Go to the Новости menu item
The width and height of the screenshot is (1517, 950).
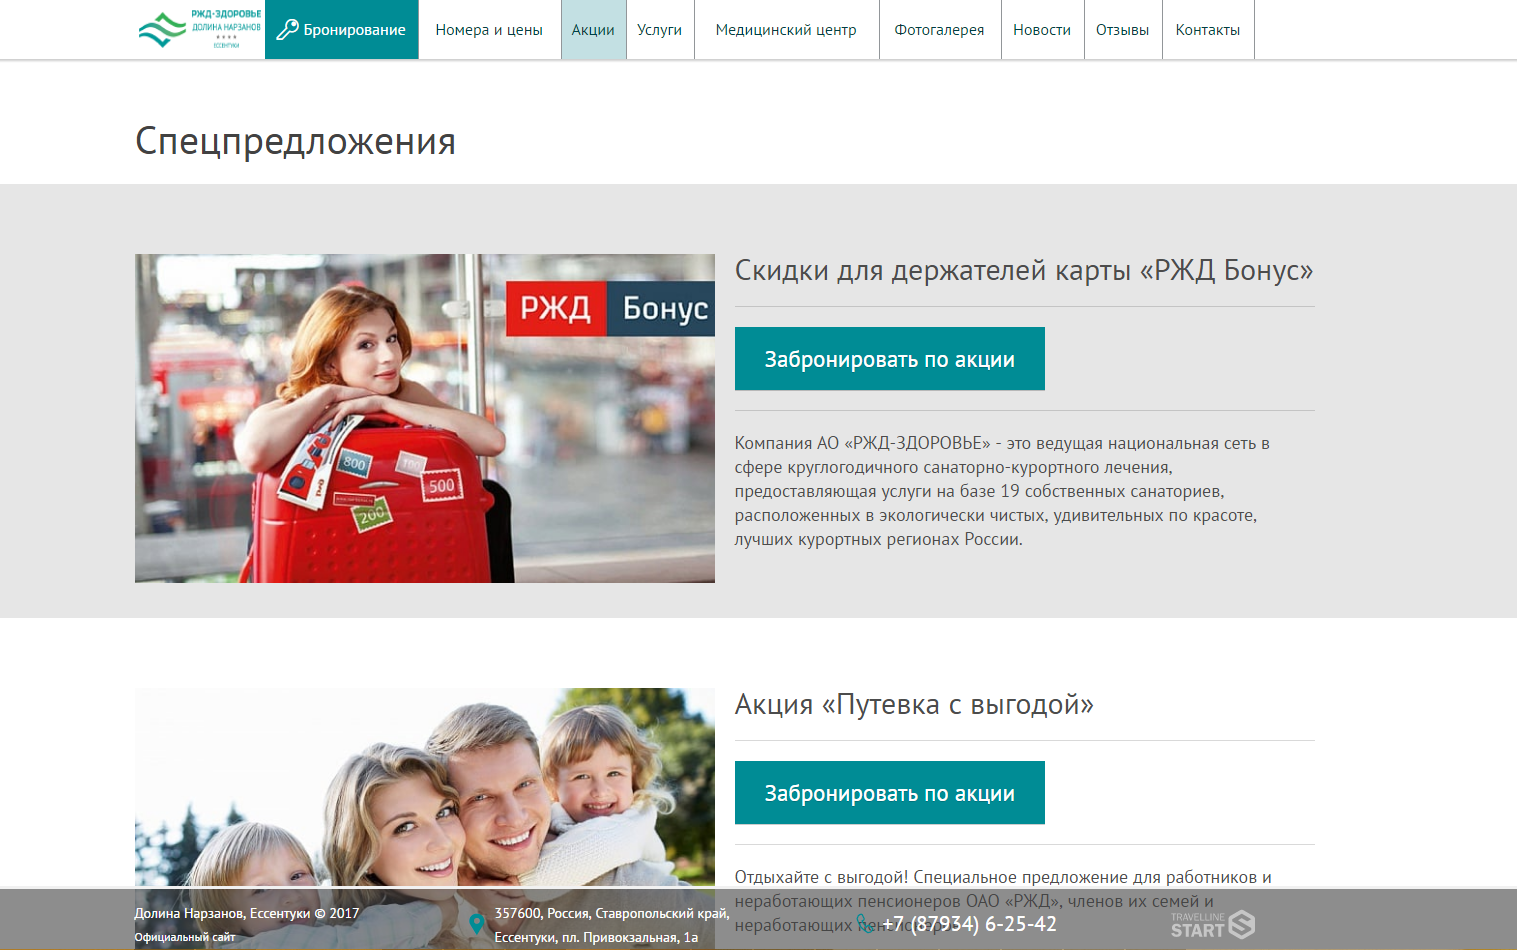(1042, 30)
